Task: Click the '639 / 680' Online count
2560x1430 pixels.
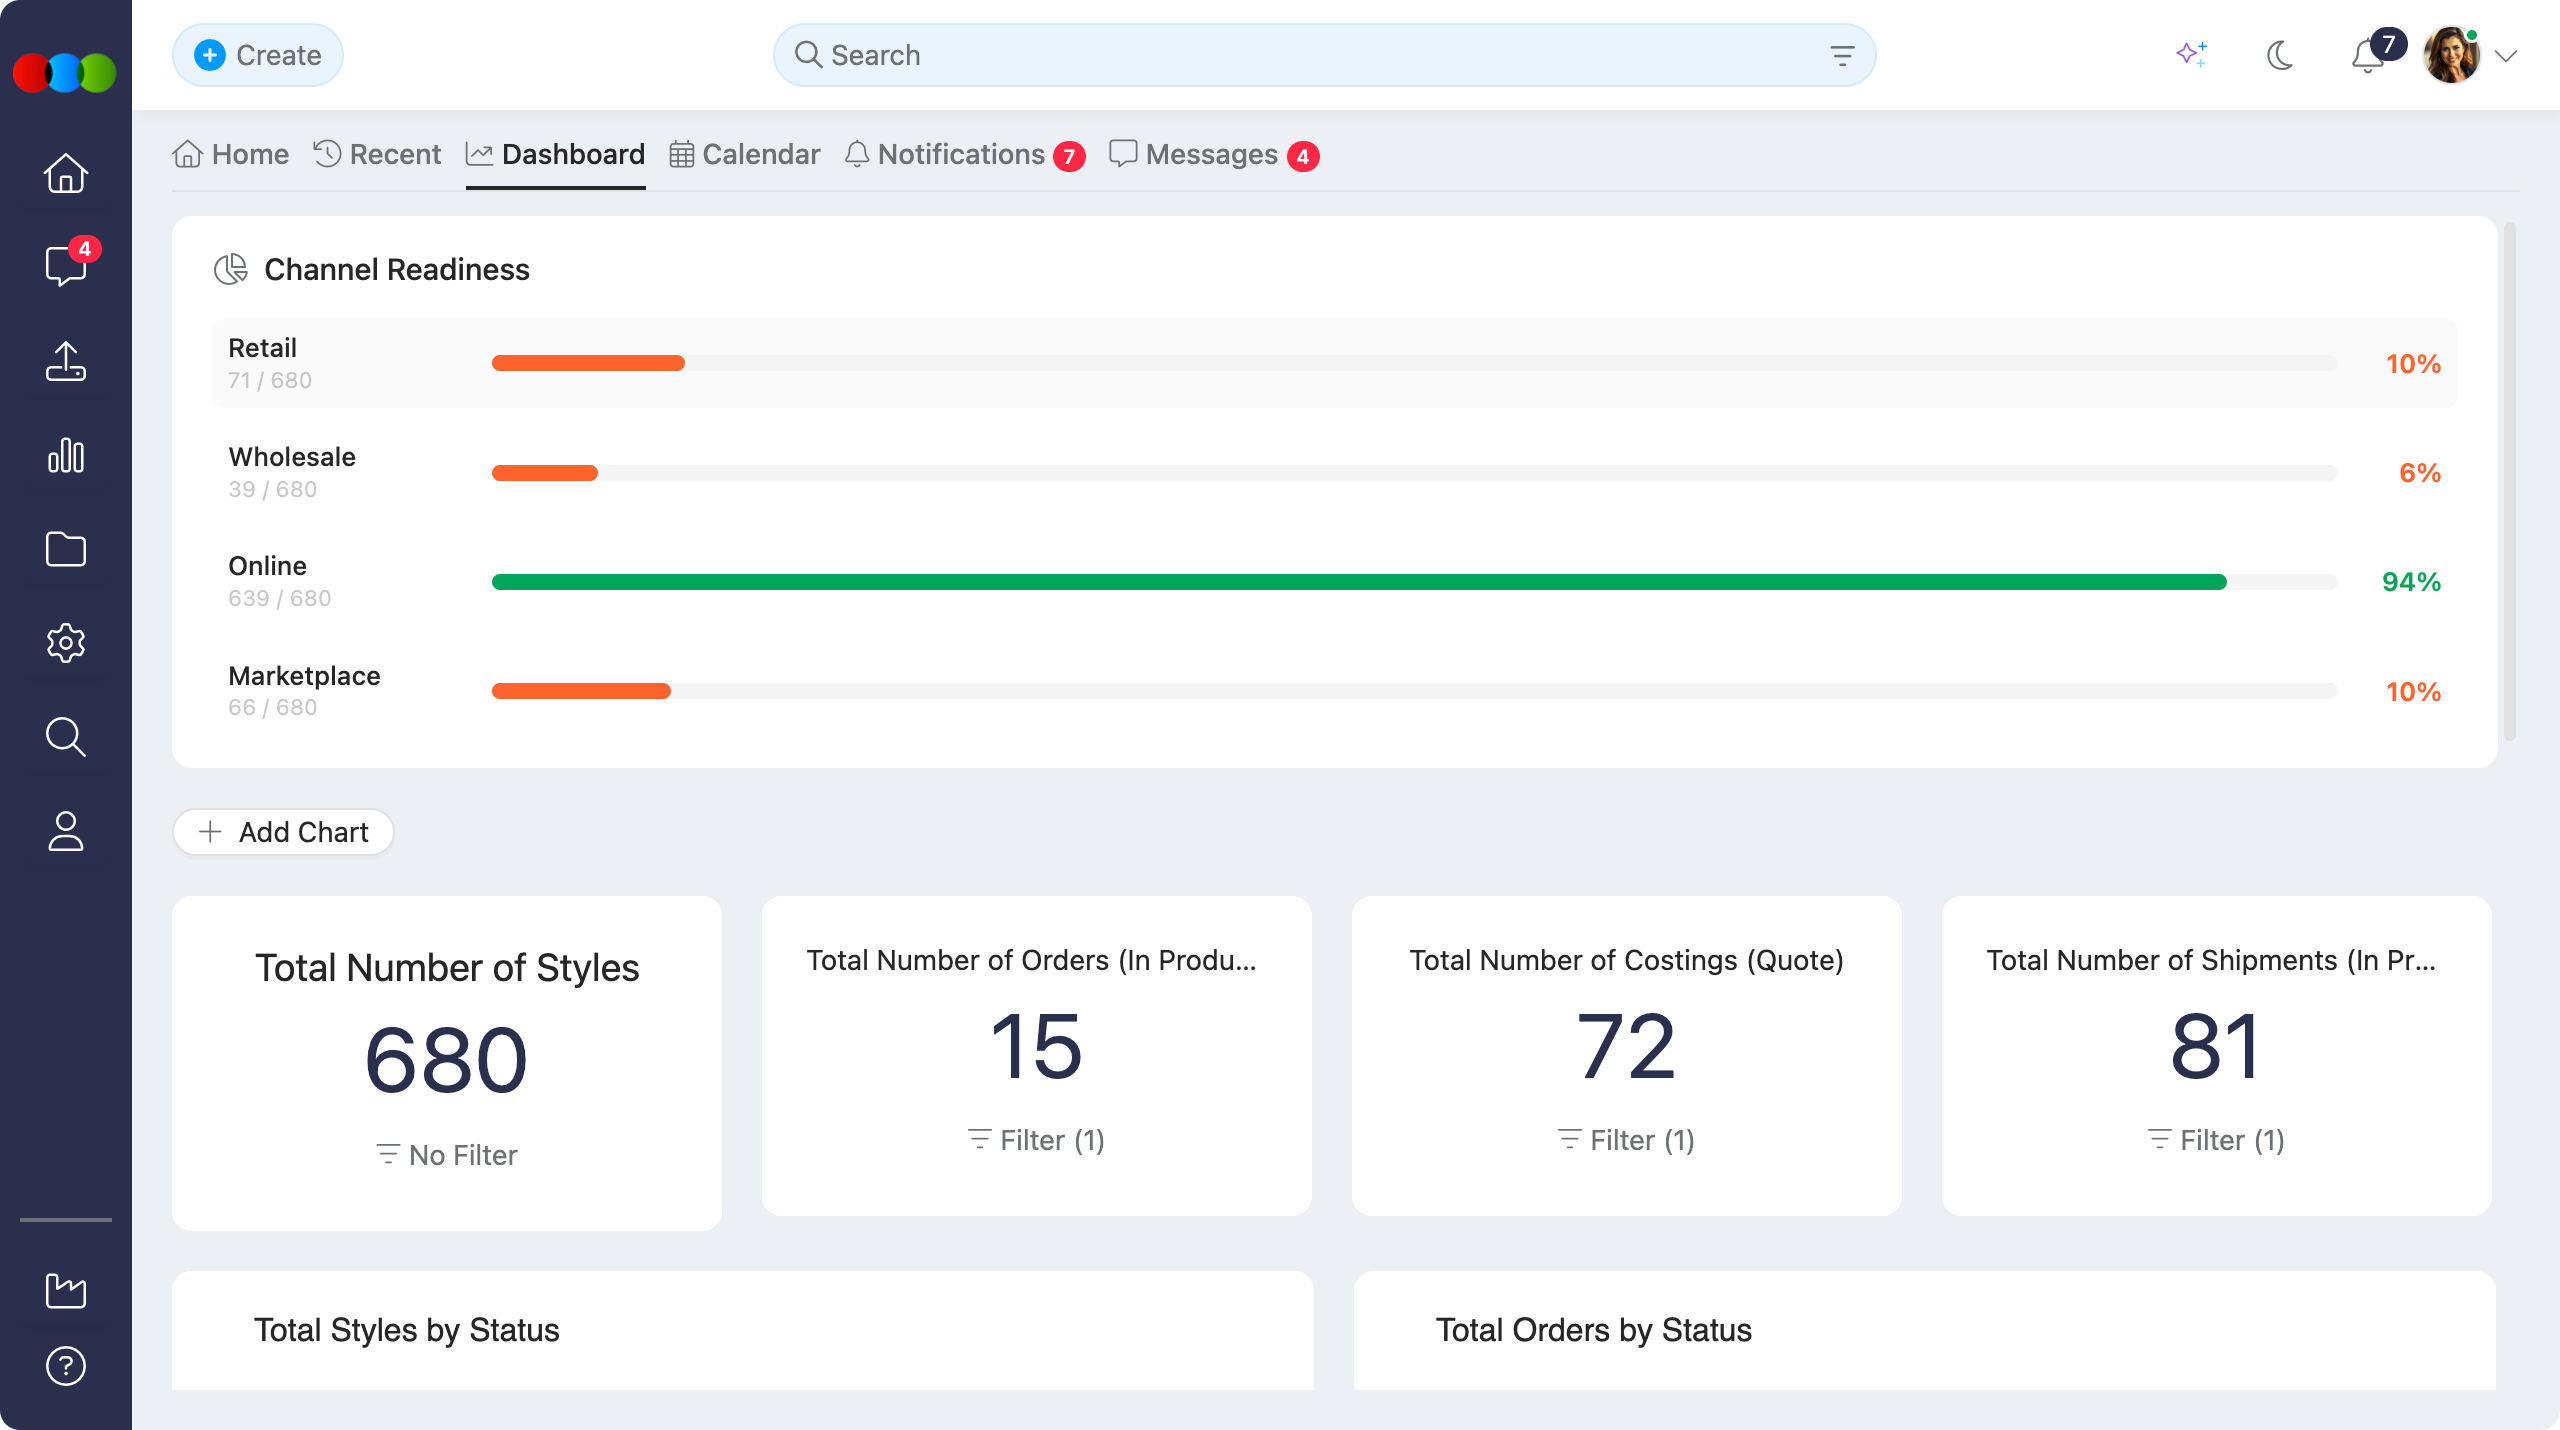Action: click(280, 598)
